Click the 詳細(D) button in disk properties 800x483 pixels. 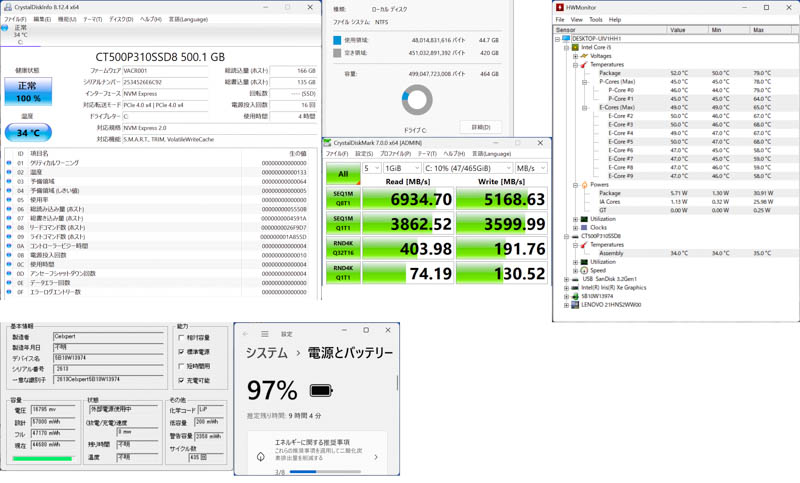coord(480,127)
